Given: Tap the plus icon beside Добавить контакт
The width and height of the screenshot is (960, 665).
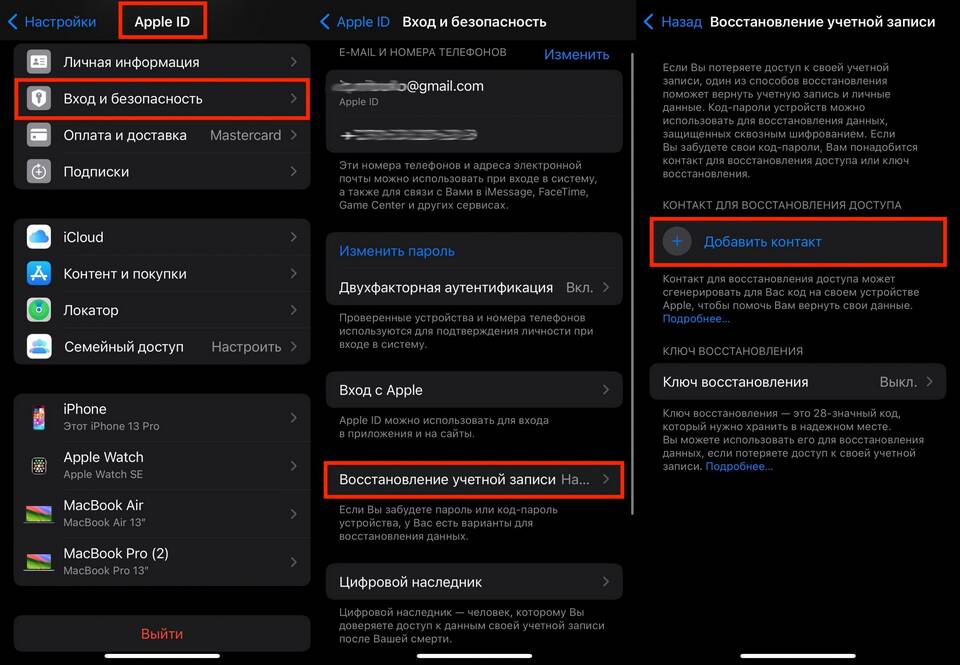Looking at the screenshot, I should [x=677, y=242].
